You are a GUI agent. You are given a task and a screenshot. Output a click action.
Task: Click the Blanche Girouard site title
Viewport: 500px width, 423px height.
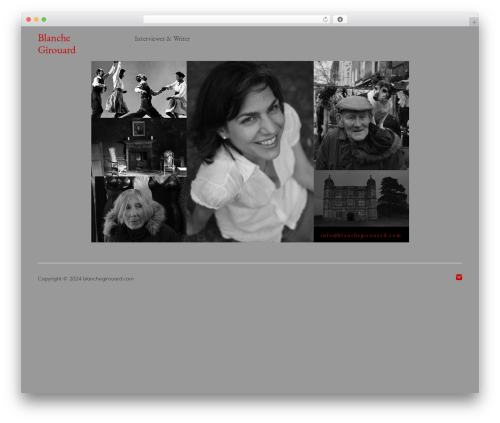57,44
